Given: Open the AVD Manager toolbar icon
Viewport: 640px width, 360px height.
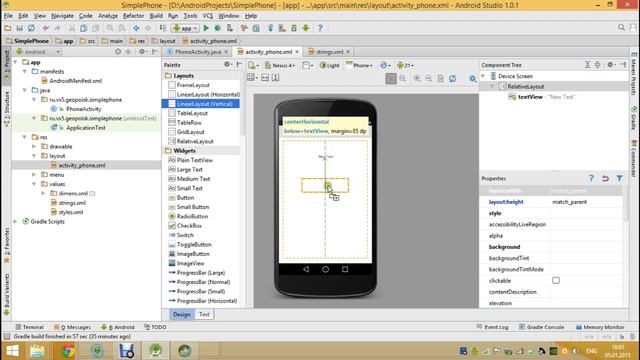Looking at the screenshot, I should point(282,28).
